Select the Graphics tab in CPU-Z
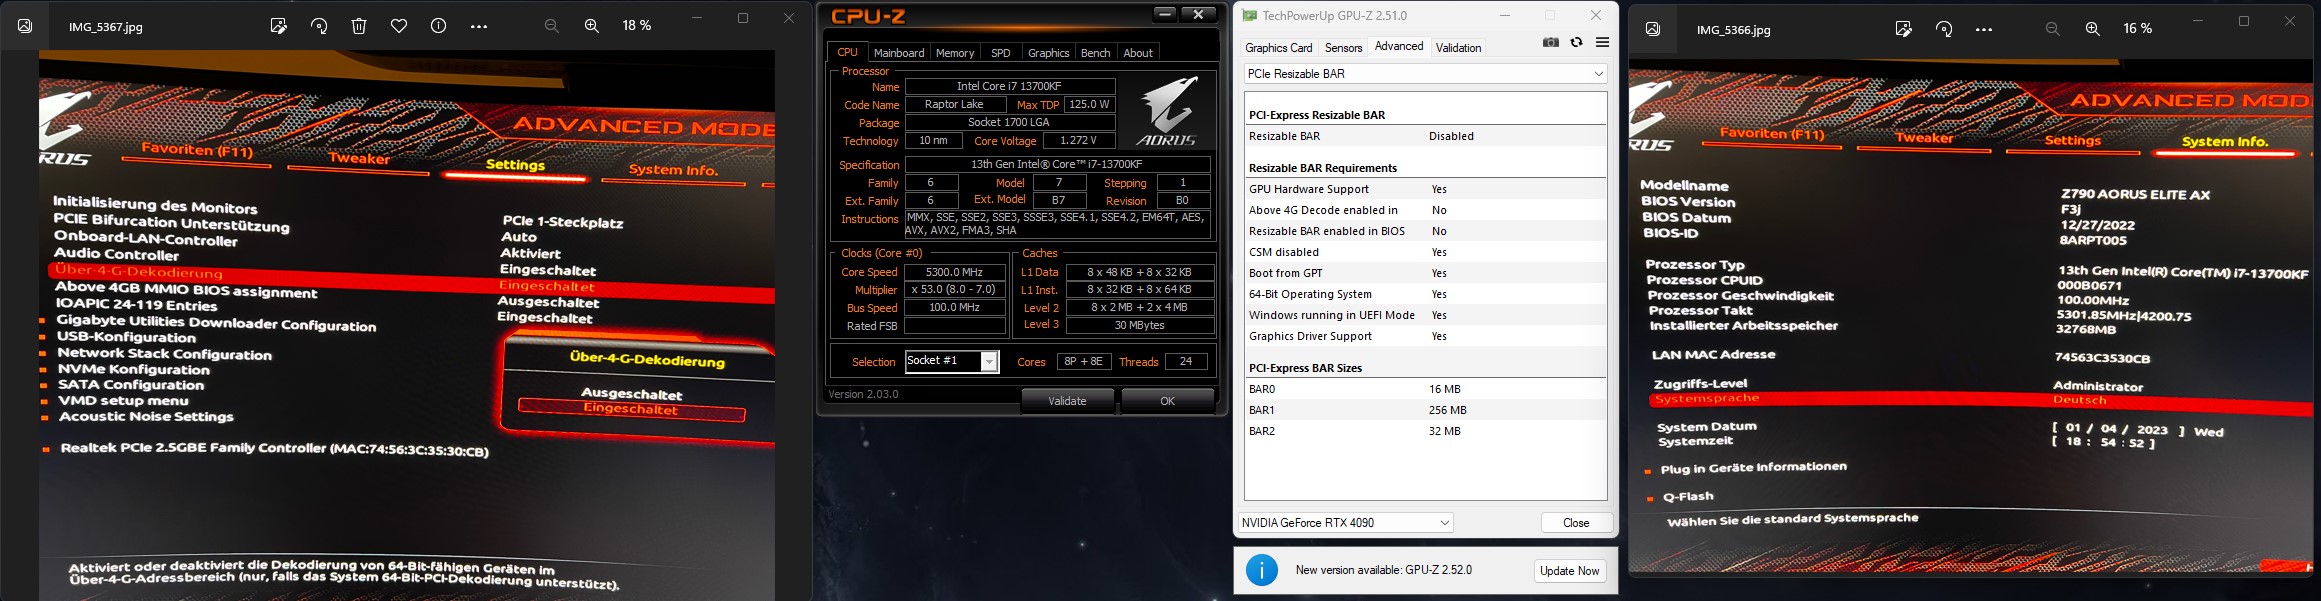2321x601 pixels. [1048, 53]
